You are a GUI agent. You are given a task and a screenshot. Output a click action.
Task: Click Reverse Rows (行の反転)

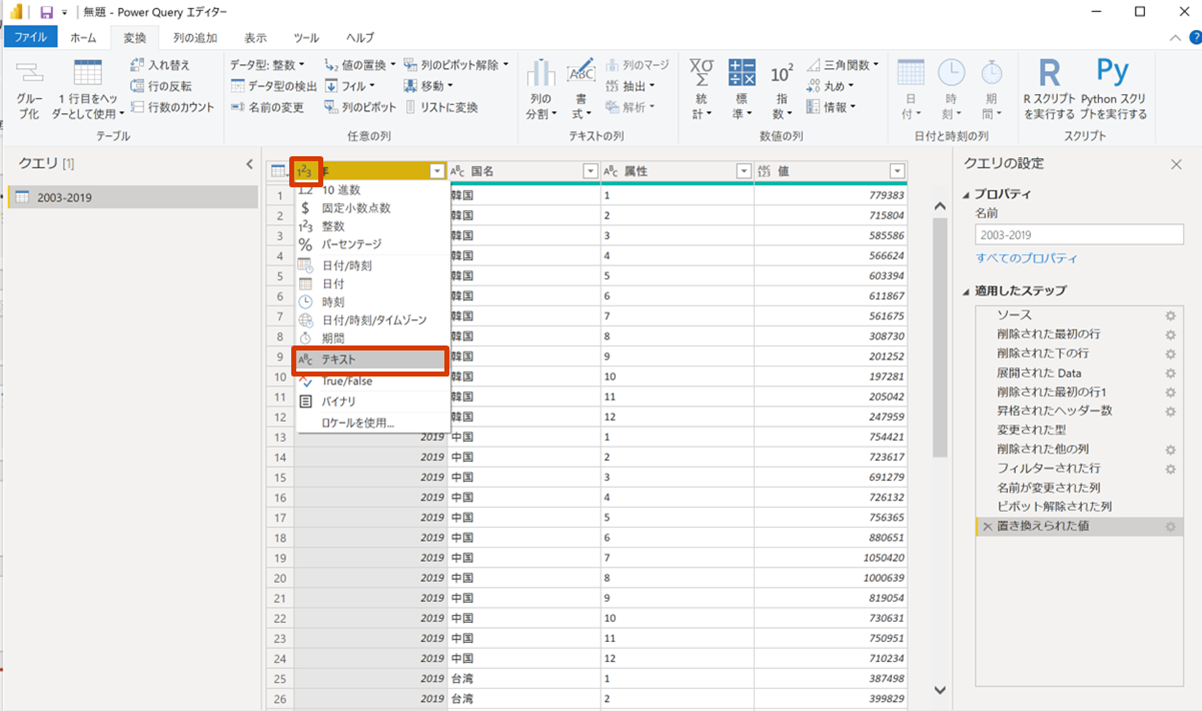pos(161,86)
